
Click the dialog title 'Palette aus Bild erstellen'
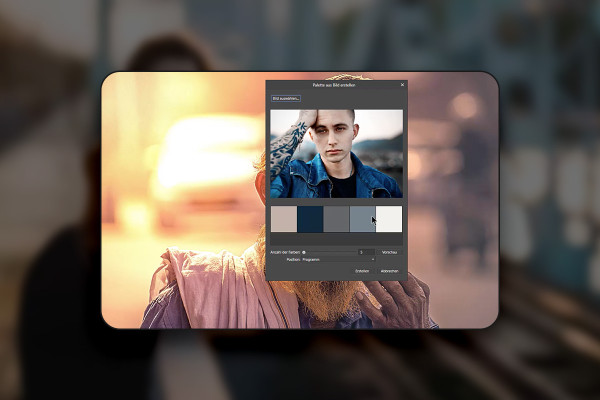(x=334, y=85)
